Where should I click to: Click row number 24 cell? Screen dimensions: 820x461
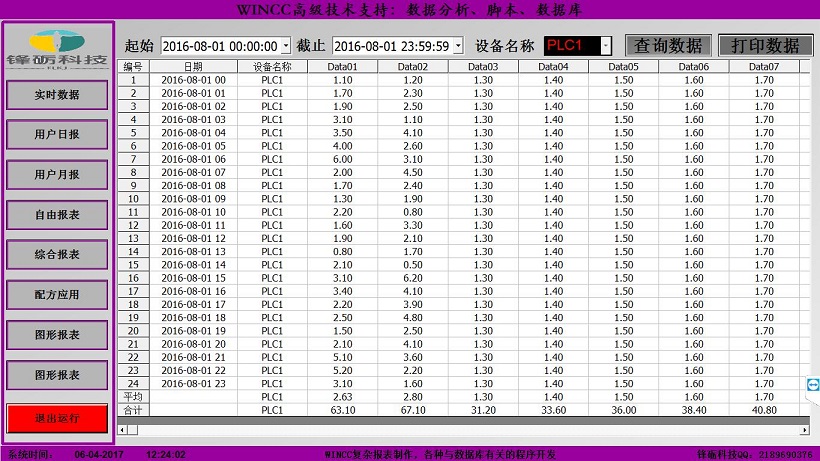coord(133,384)
